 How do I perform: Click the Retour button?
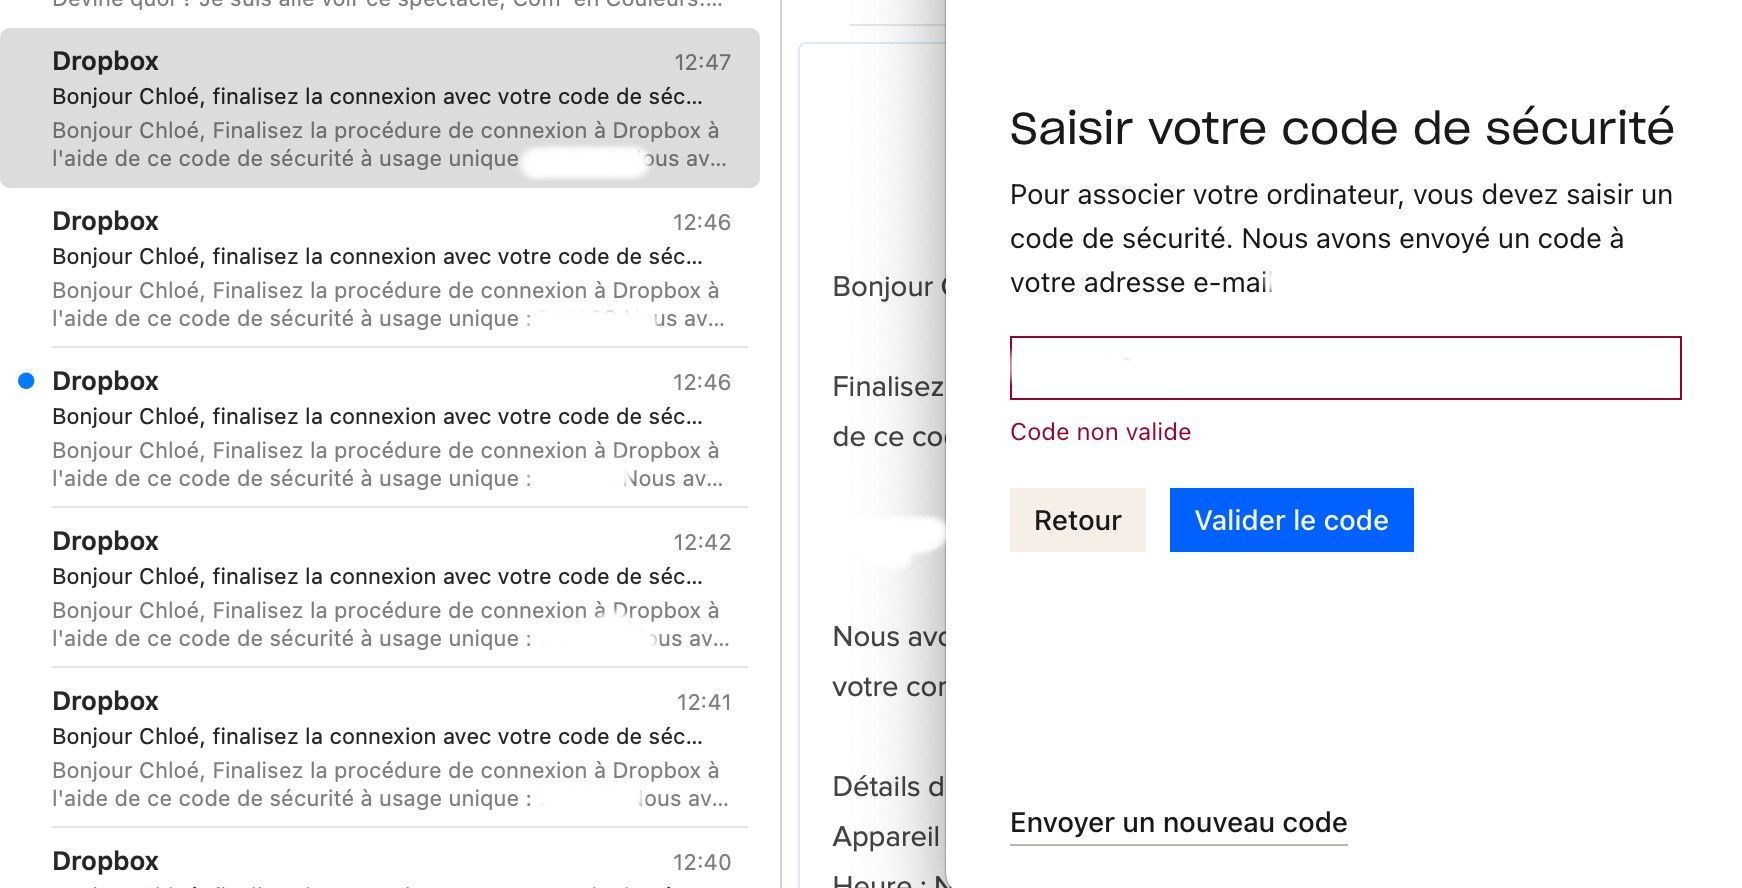click(x=1077, y=520)
